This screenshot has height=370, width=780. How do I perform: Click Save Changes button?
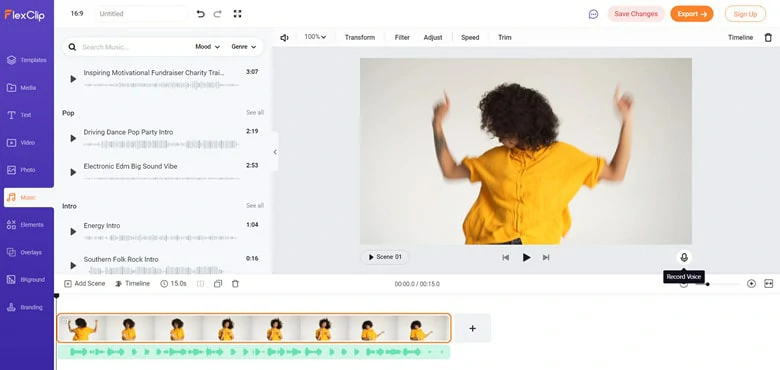(x=636, y=14)
